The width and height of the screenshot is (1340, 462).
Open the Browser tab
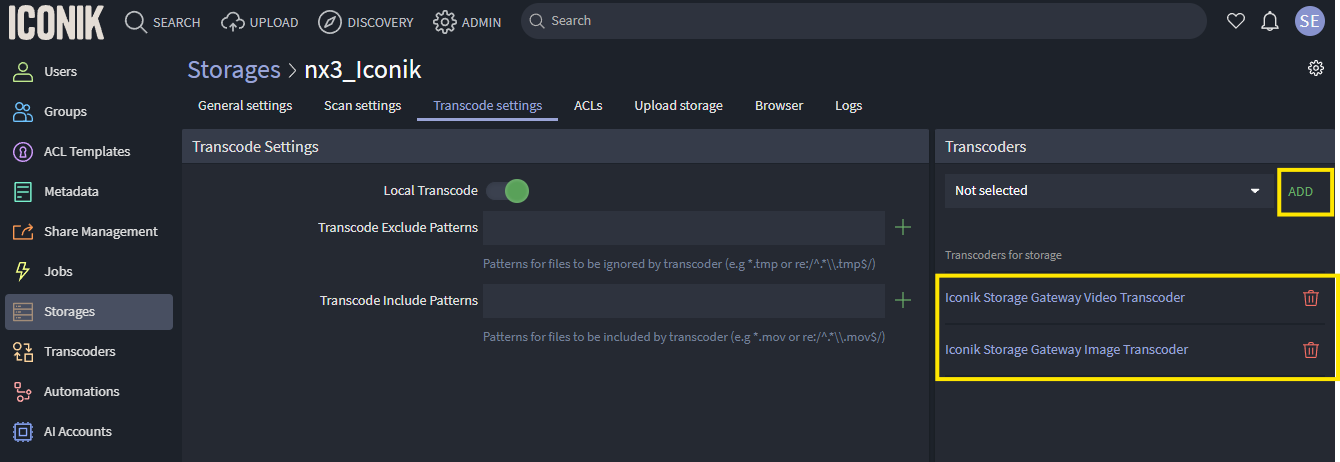[779, 105]
